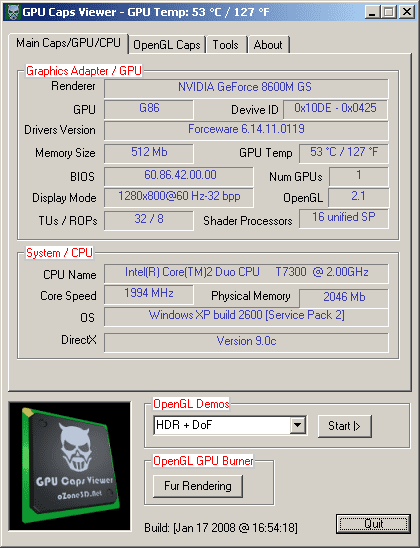This screenshot has width=420, height=548.
Task: Click the 16 unified SP shader field
Action: tap(343, 219)
